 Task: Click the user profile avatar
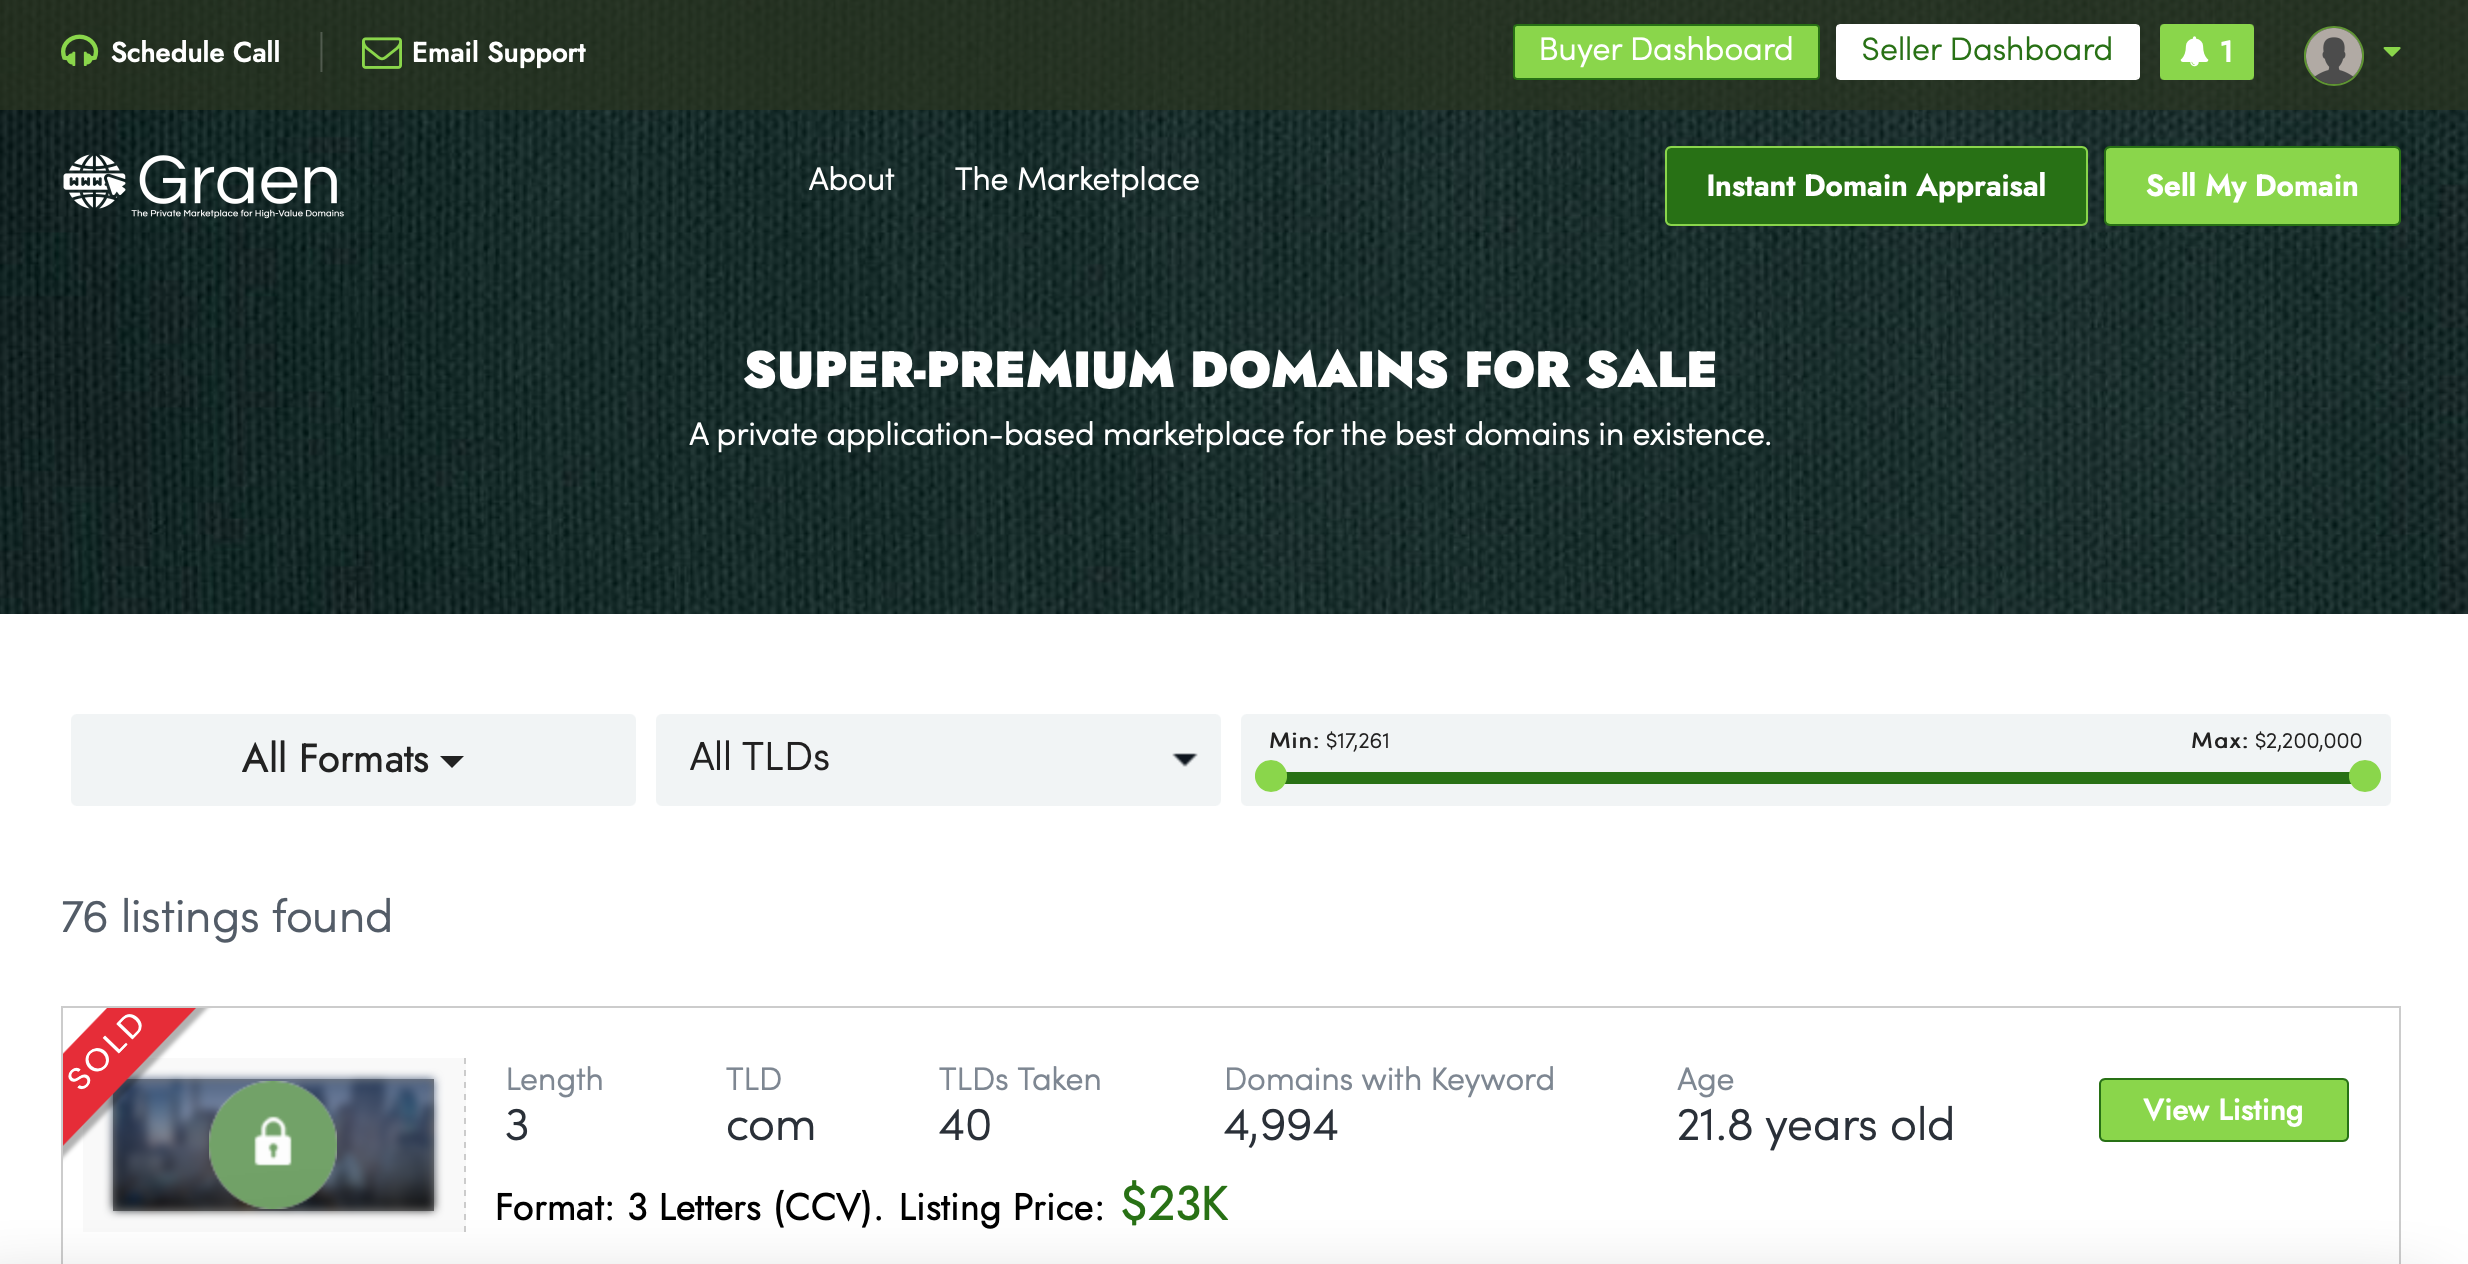[x=2333, y=54]
